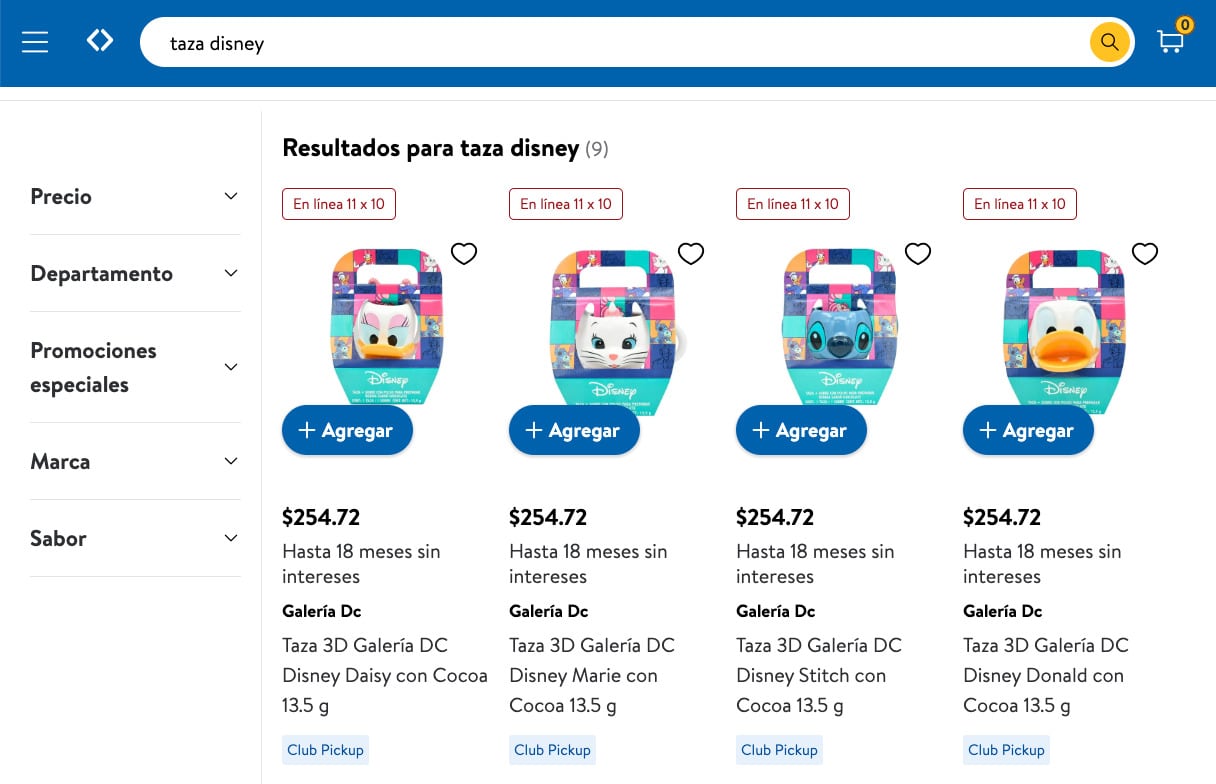Add the Disney Daisy mug to cart
The height and width of the screenshot is (784, 1216).
coord(347,430)
